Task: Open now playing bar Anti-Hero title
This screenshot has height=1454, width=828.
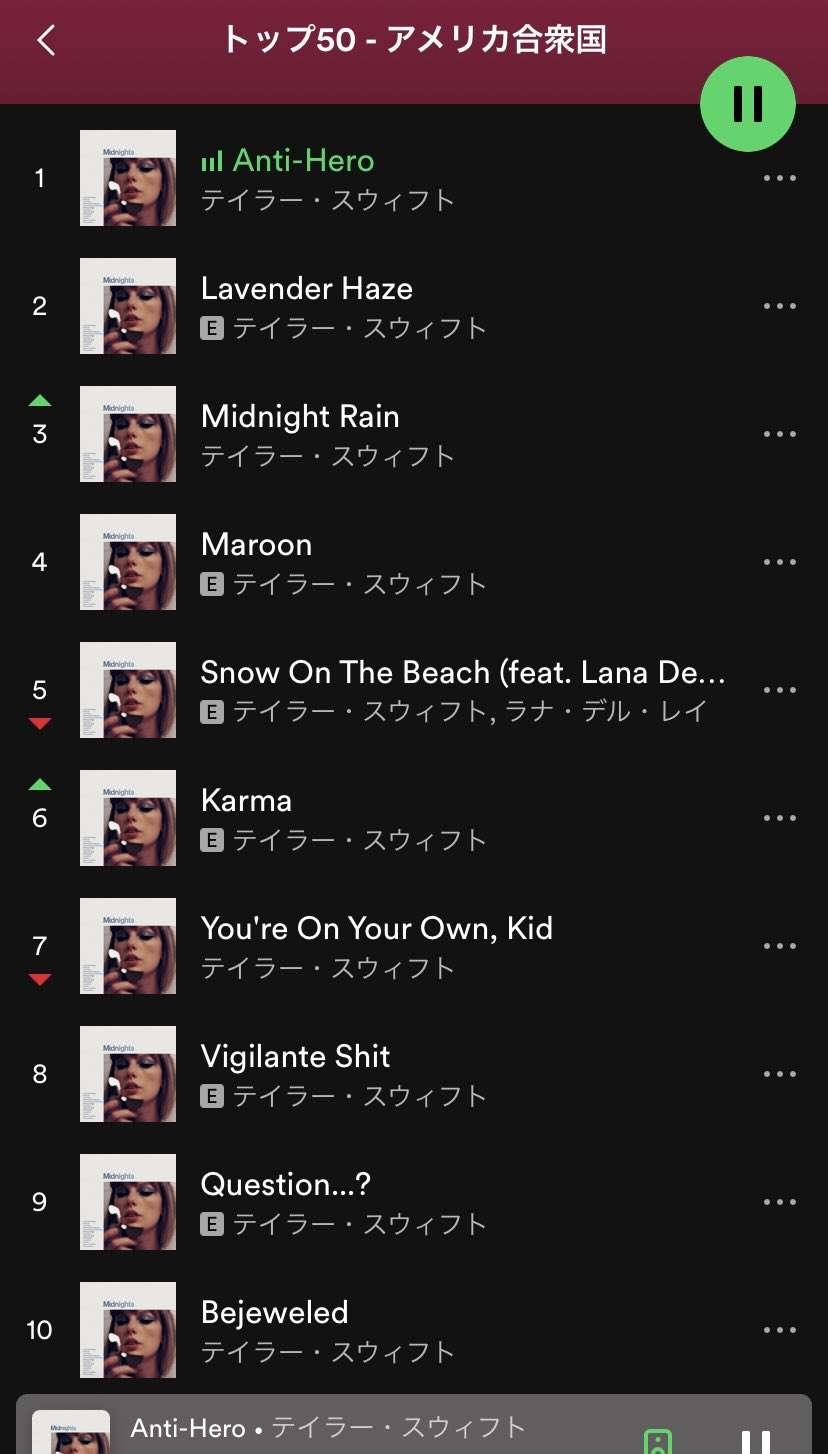Action: tap(188, 1428)
